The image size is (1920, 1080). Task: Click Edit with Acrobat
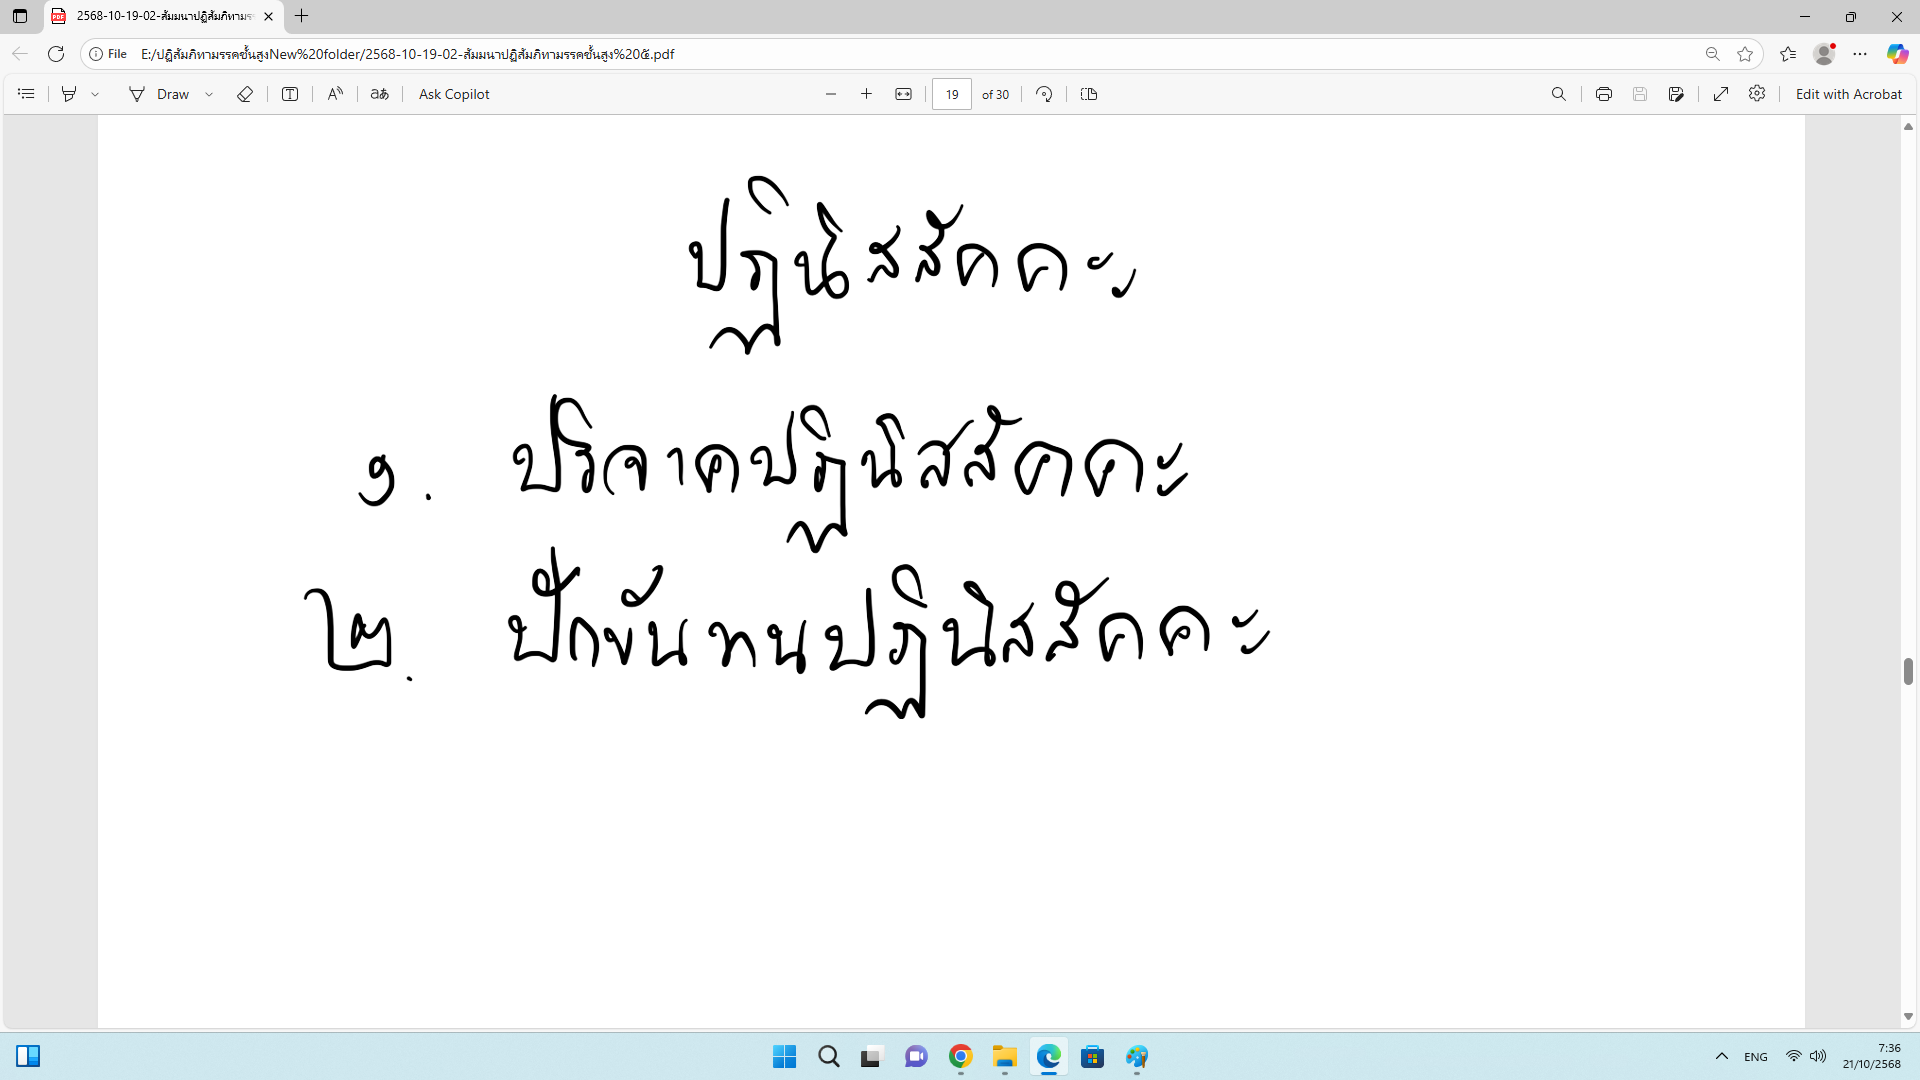1848,94
